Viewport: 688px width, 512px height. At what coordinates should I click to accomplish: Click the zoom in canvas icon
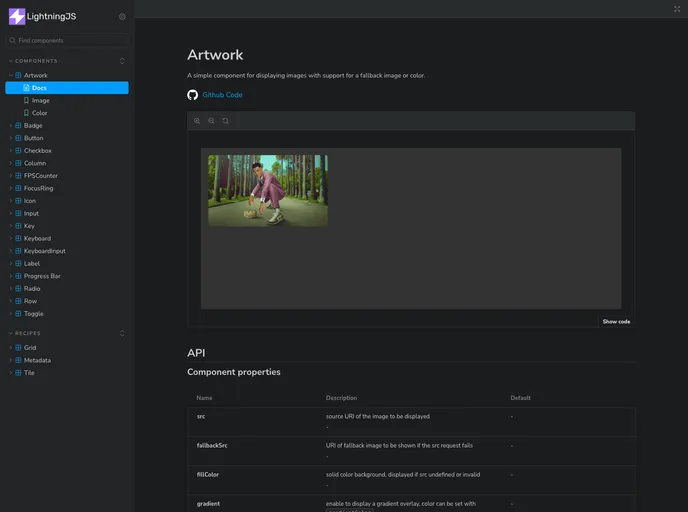(x=197, y=121)
